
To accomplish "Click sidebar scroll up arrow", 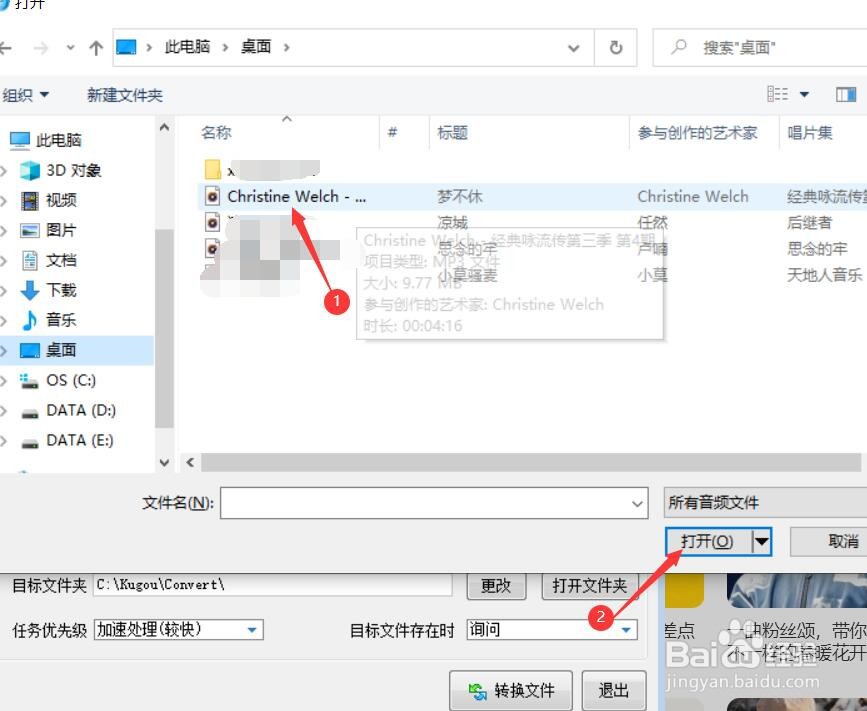I will tap(164, 127).
